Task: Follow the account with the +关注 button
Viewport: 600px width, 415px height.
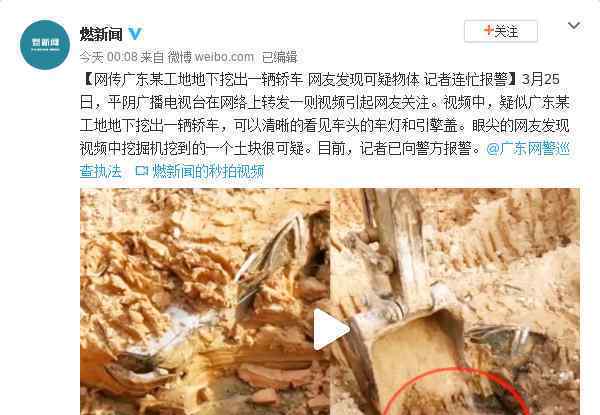Action: point(501,31)
